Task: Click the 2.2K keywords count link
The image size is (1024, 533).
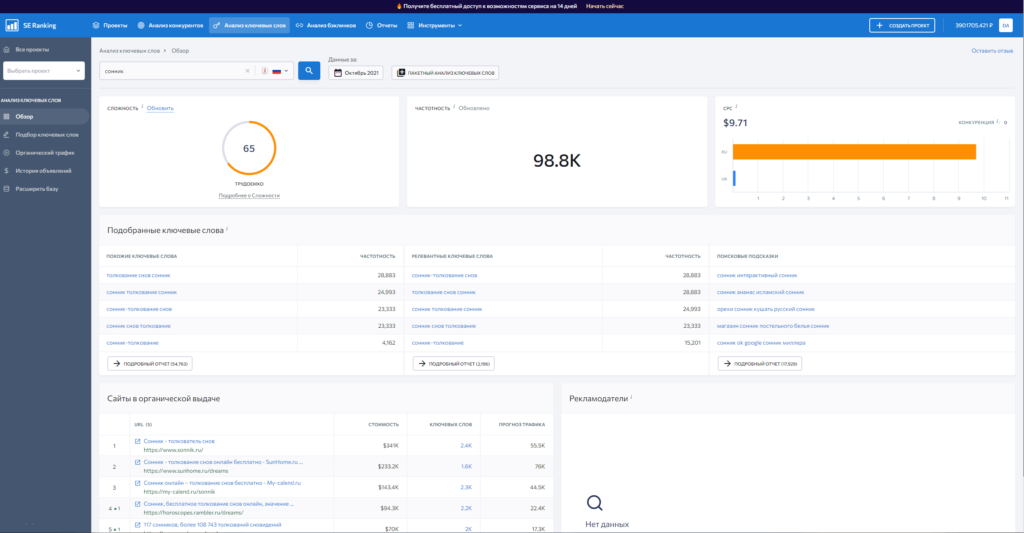Action: click(466, 508)
